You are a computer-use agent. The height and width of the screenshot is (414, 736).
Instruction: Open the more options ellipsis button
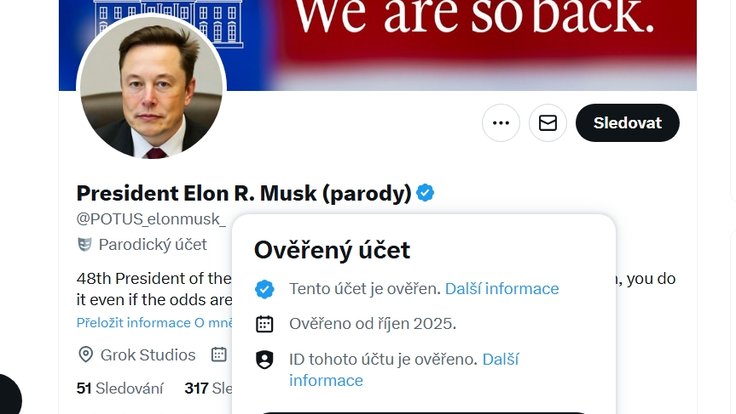(x=501, y=123)
